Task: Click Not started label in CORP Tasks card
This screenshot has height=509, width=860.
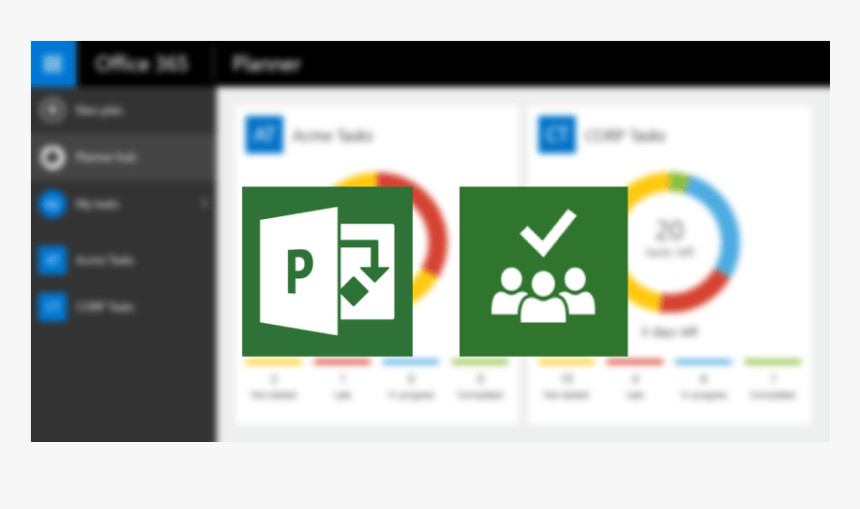Action: (x=566, y=395)
